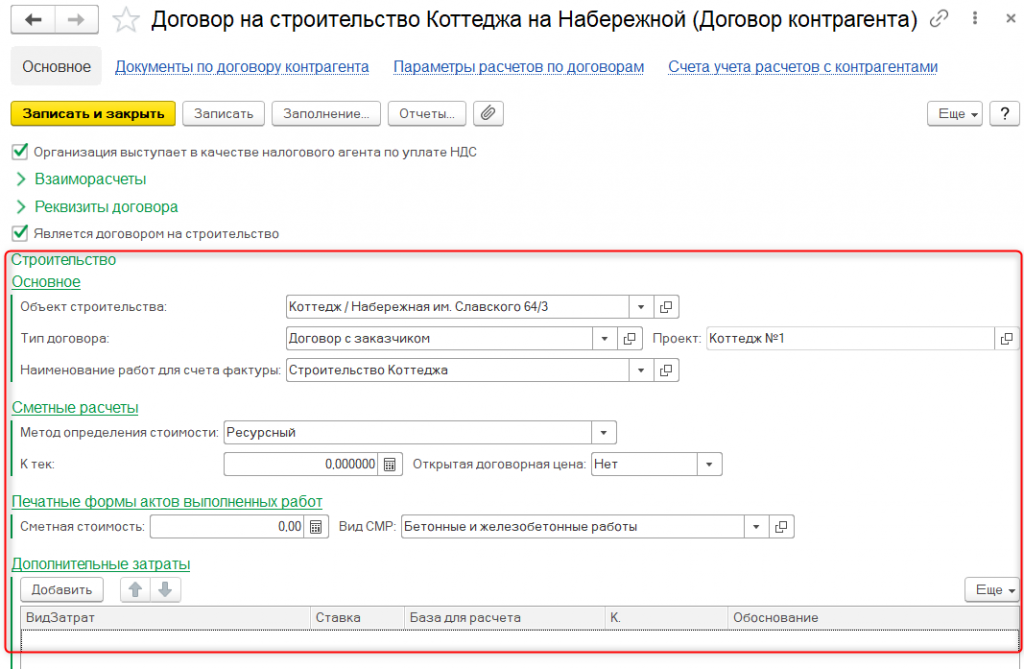Open calculator for the К тек field
Screen dimensions: 1024x669
tap(391, 464)
